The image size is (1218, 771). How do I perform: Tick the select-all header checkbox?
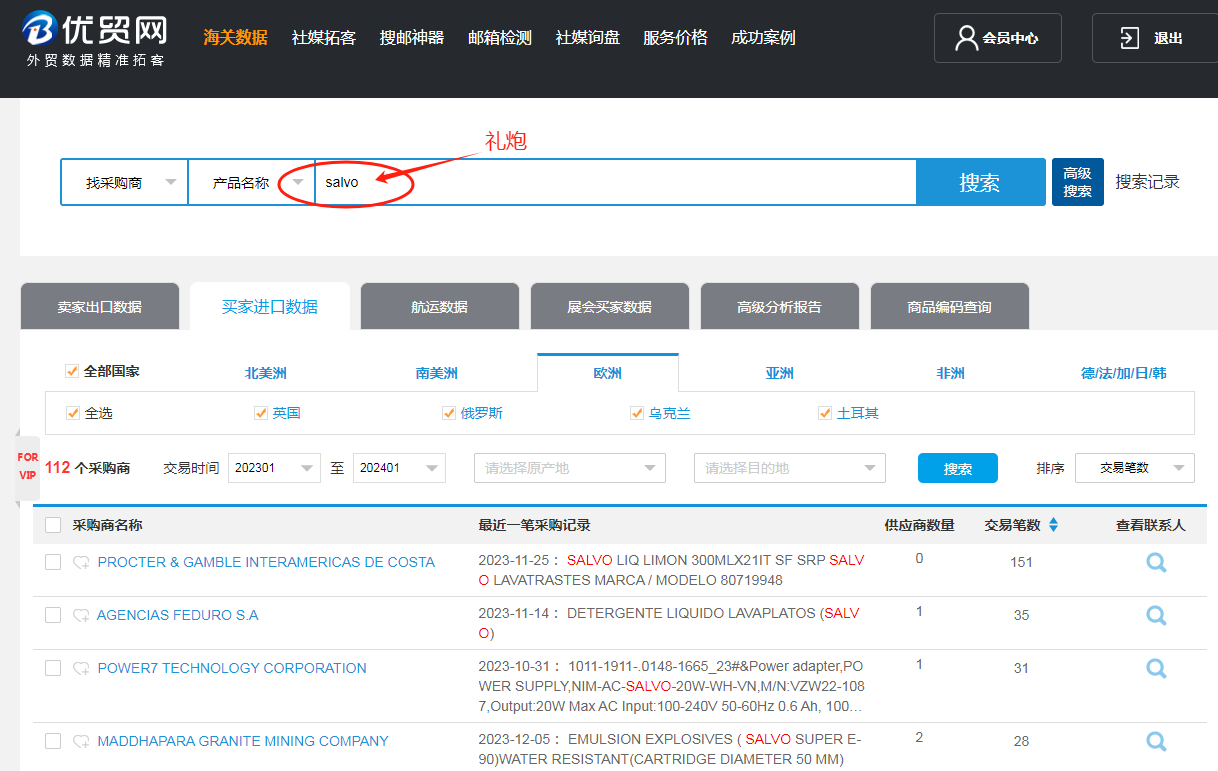tap(53, 525)
